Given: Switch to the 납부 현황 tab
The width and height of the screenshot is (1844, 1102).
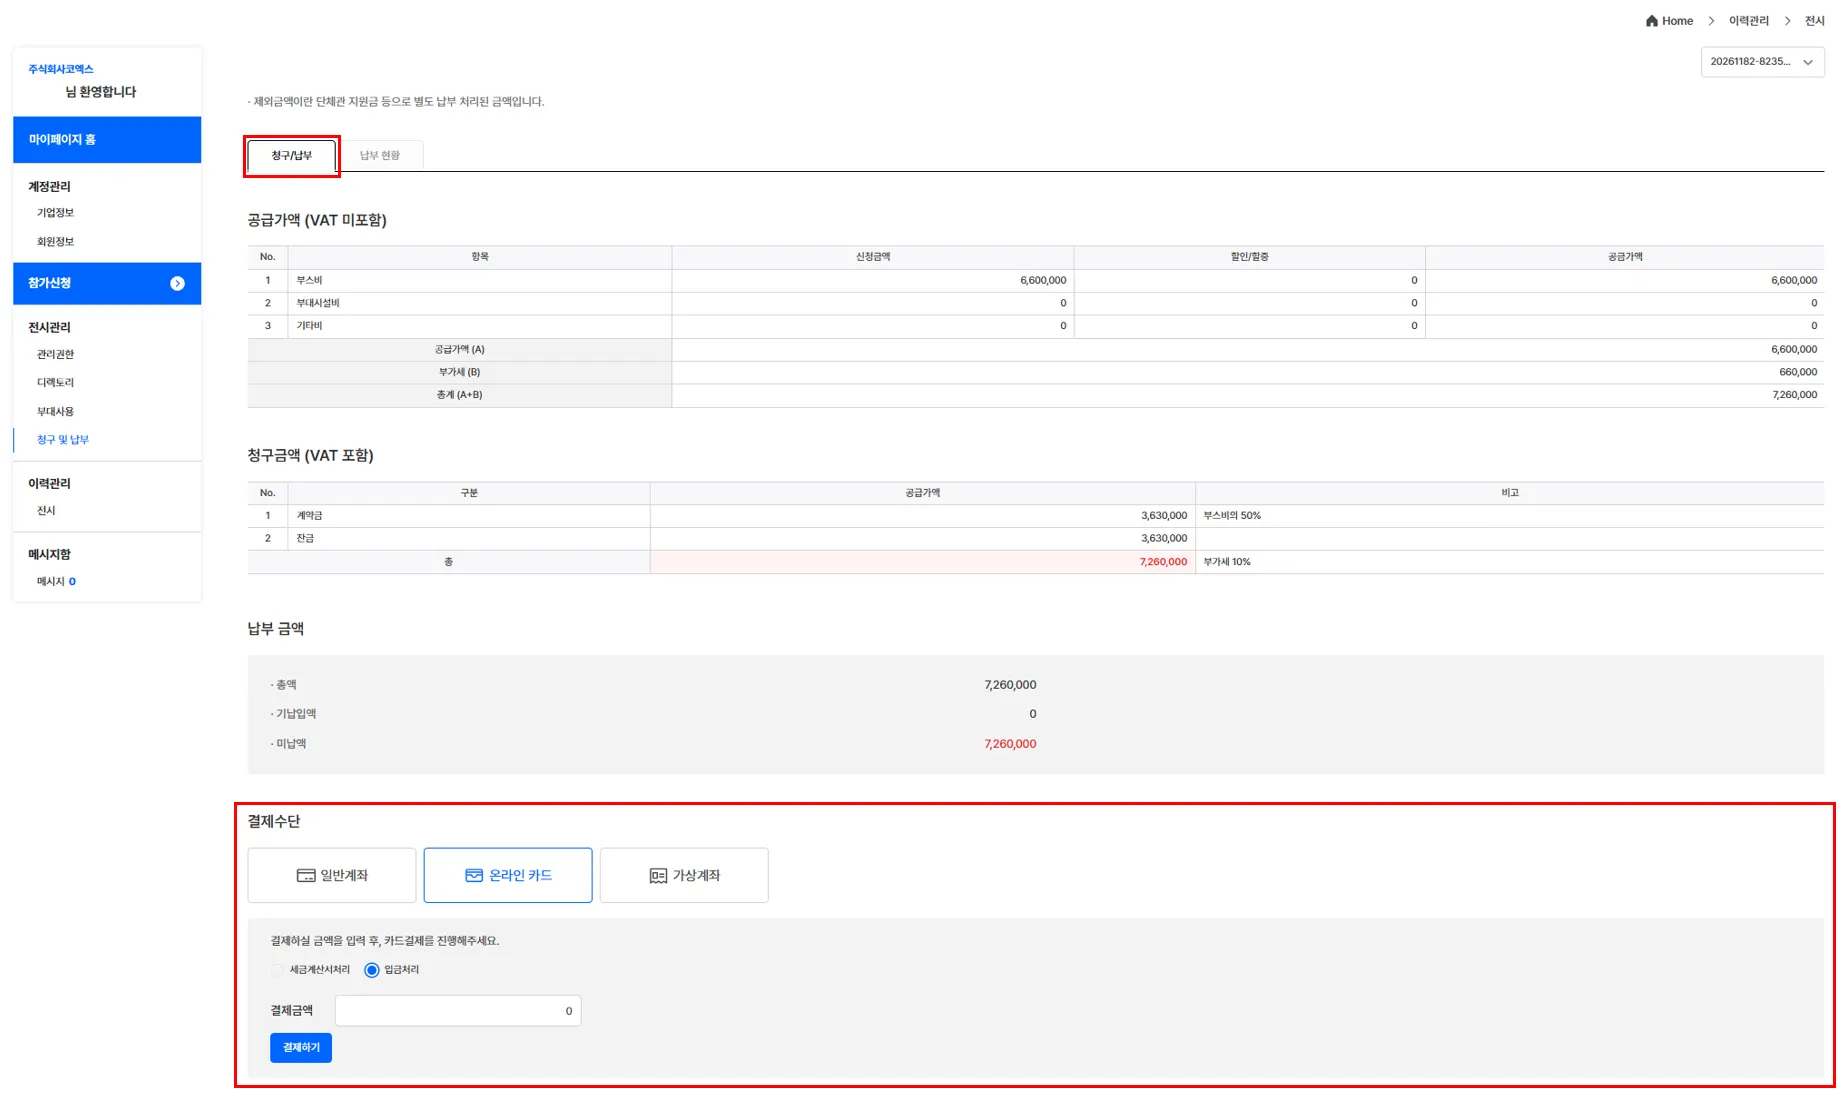Looking at the screenshot, I should [x=380, y=156].
